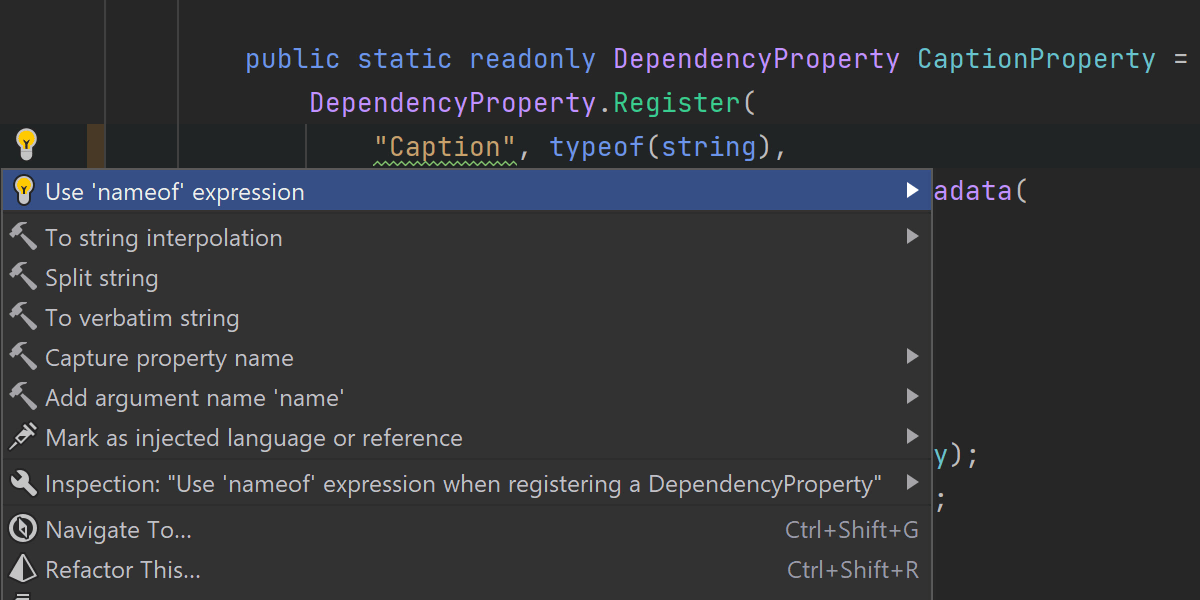Click the wrench icon beside Inspection entry
Screen dimensions: 1200x600
click(x=23, y=484)
